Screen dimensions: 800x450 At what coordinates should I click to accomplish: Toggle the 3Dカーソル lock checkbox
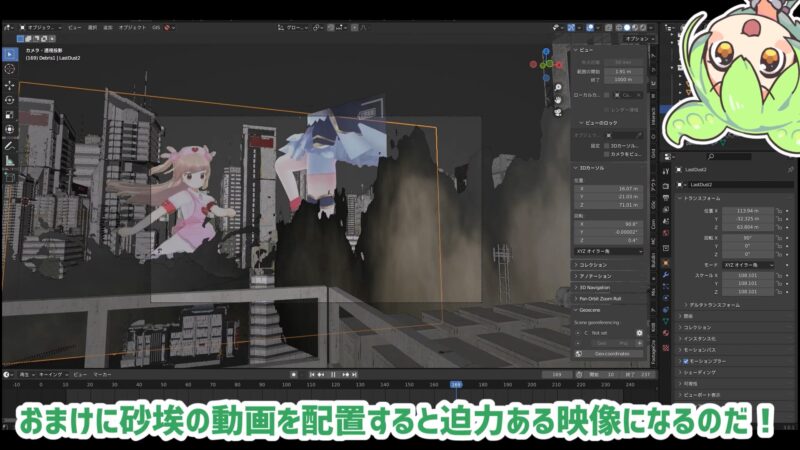609,145
